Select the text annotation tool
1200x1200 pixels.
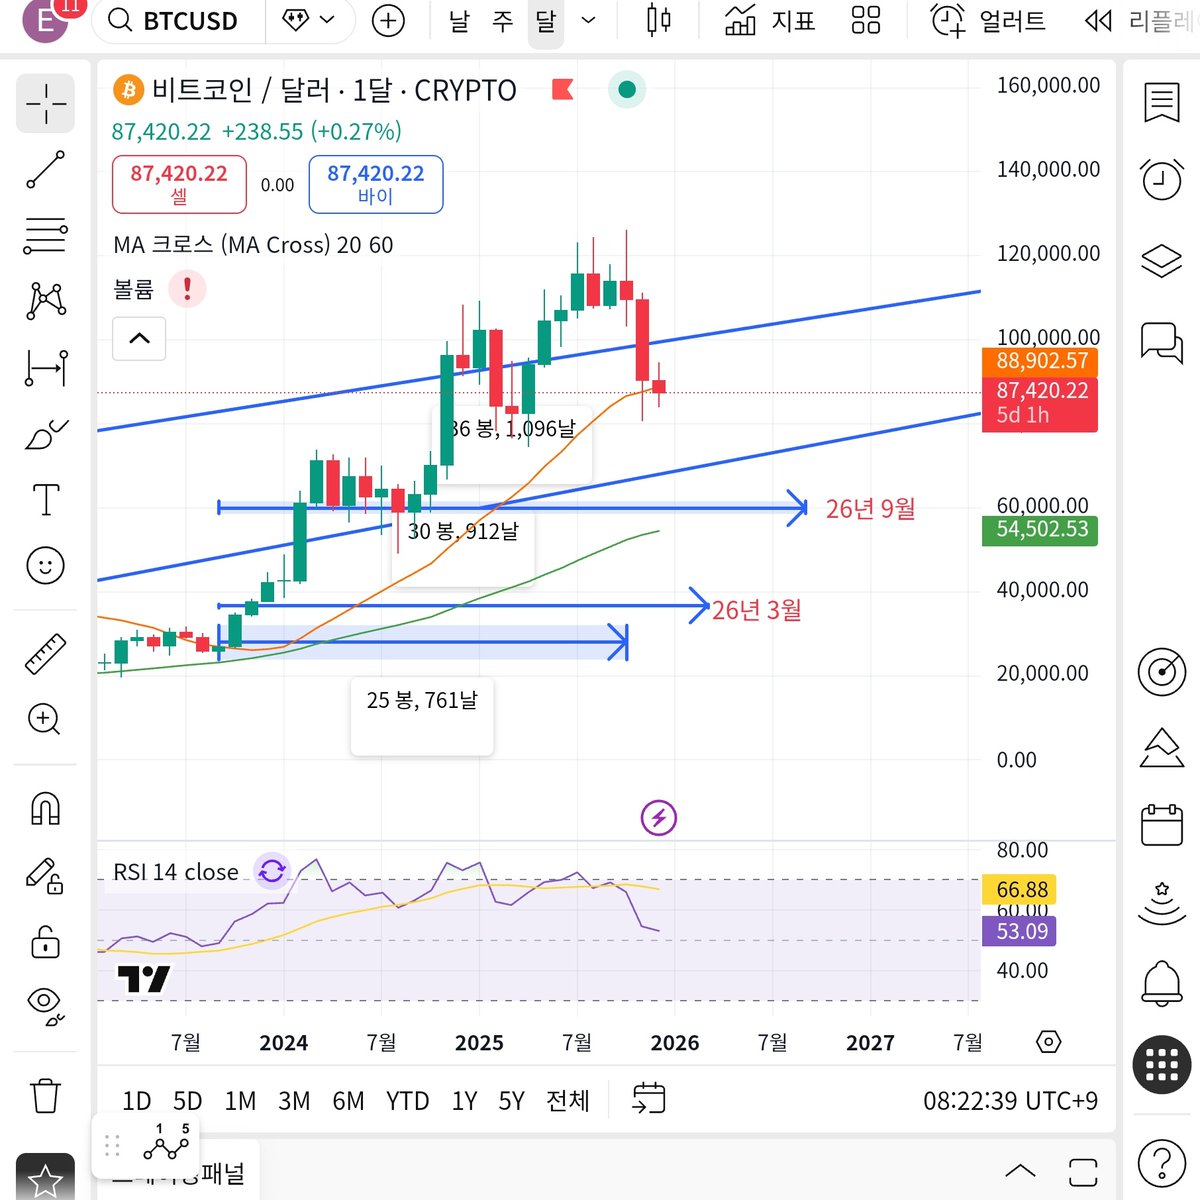[x=45, y=499]
